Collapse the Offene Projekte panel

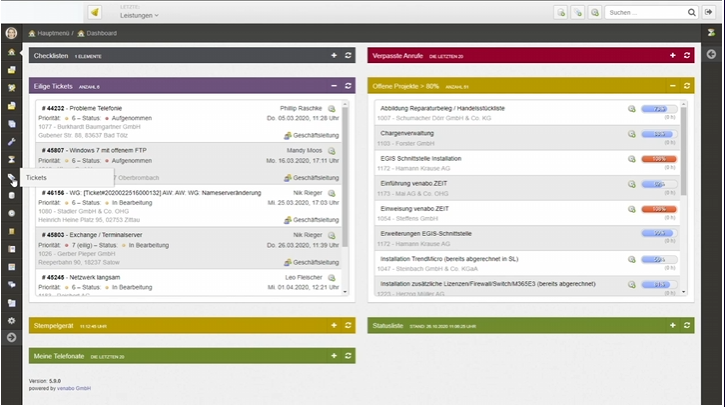pyautogui.click(x=673, y=86)
